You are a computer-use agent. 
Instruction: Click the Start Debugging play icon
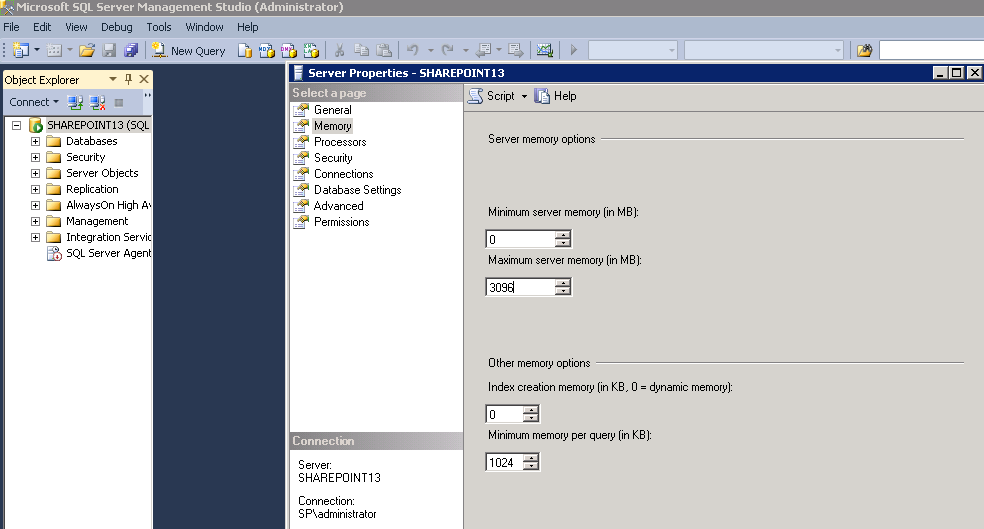tap(573, 50)
